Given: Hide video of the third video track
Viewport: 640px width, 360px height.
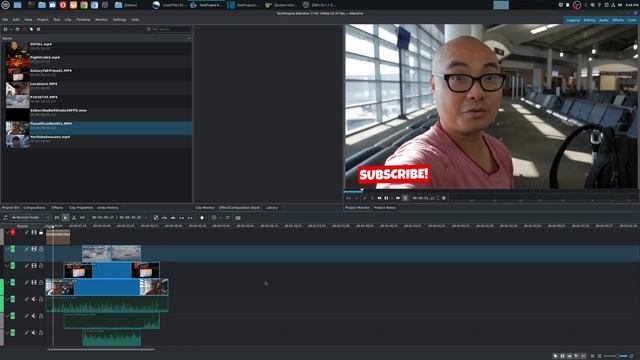Looking at the screenshot, I should pyautogui.click(x=34, y=266).
